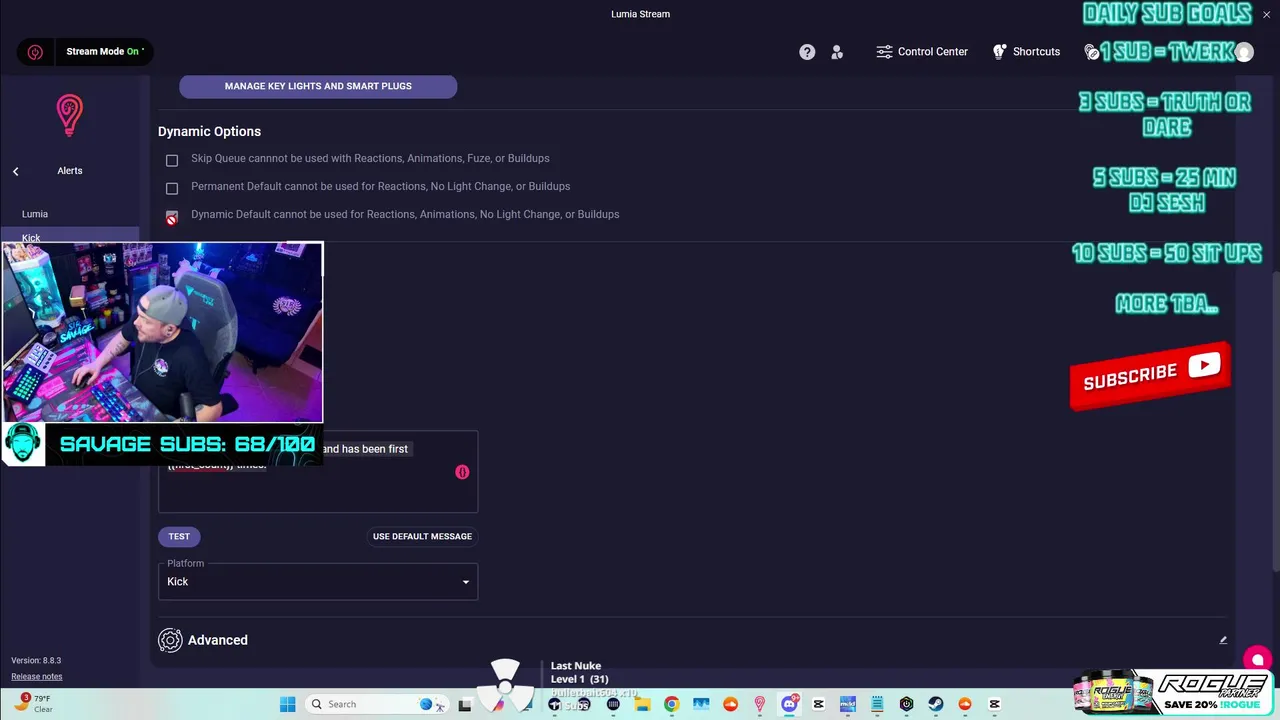Open SoundCloud icon left of Lumia taskbar icon
Screen dimensions: 1280x720
tap(730, 704)
